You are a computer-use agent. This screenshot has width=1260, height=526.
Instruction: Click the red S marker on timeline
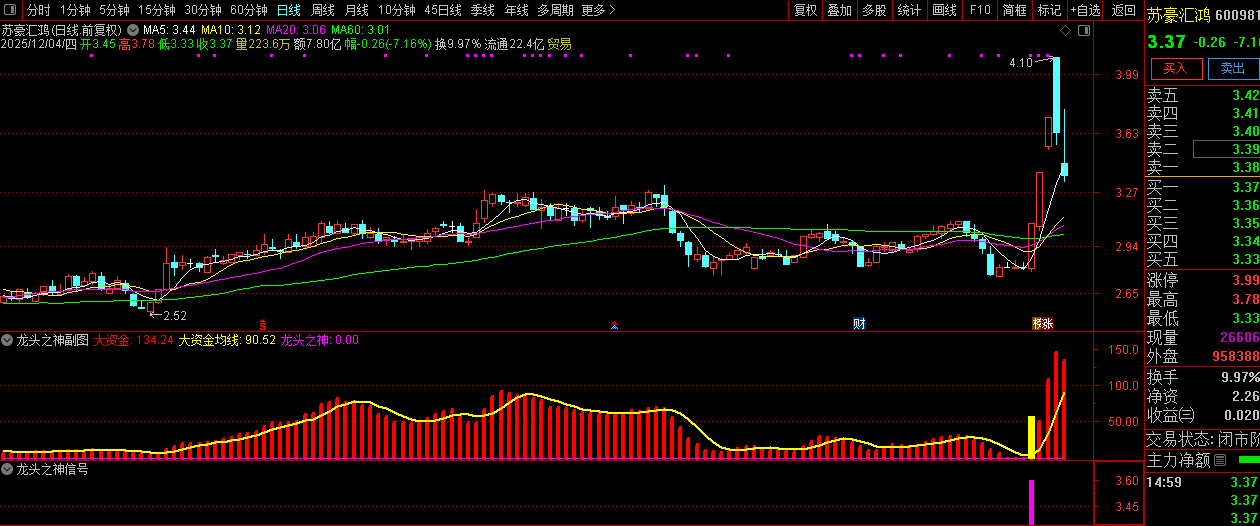(263, 324)
